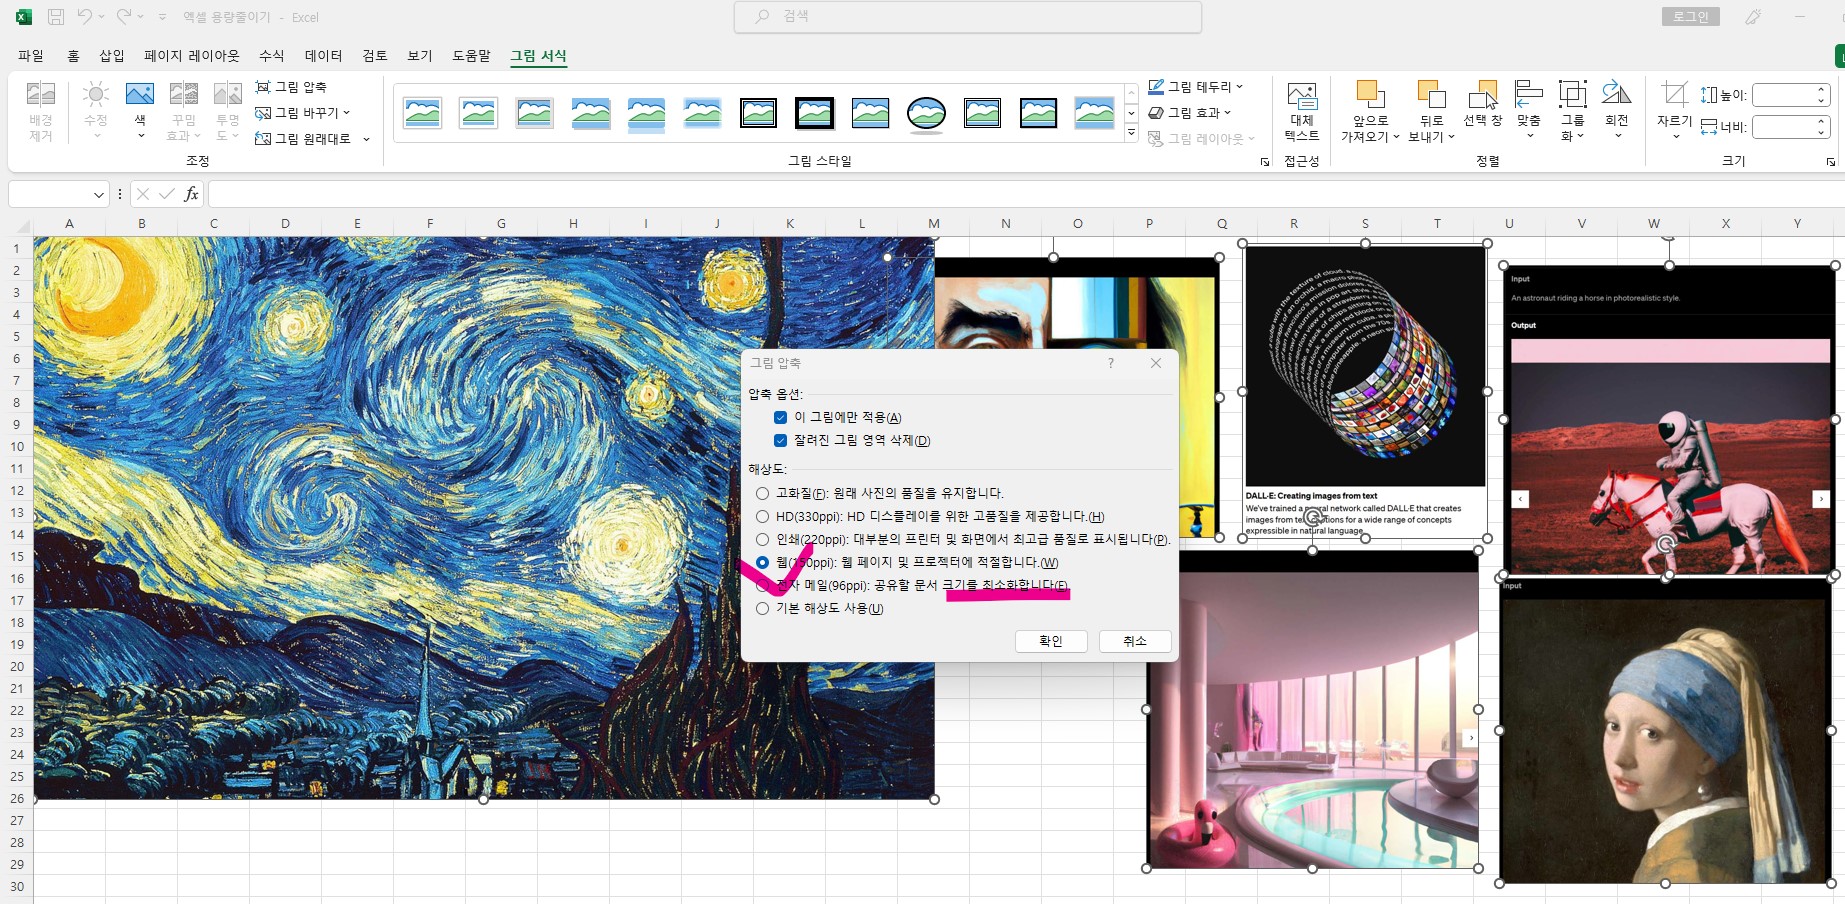Switch to the 삽입 tab

click(x=112, y=56)
